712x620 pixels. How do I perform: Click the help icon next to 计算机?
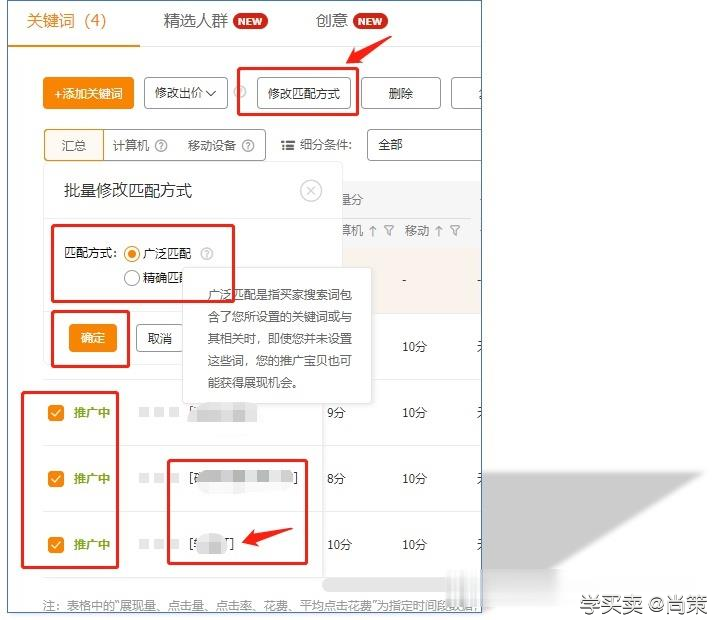coord(161,146)
